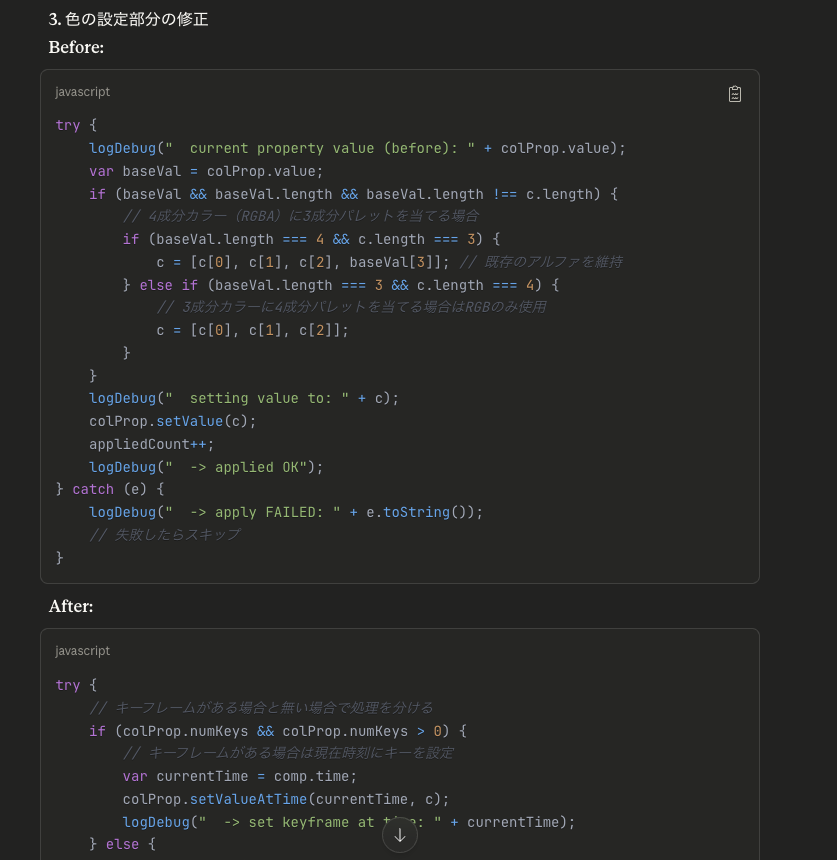Click the colProp.setValueAtTime(currentTime, c) line
The image size is (837, 860).
tap(286, 799)
